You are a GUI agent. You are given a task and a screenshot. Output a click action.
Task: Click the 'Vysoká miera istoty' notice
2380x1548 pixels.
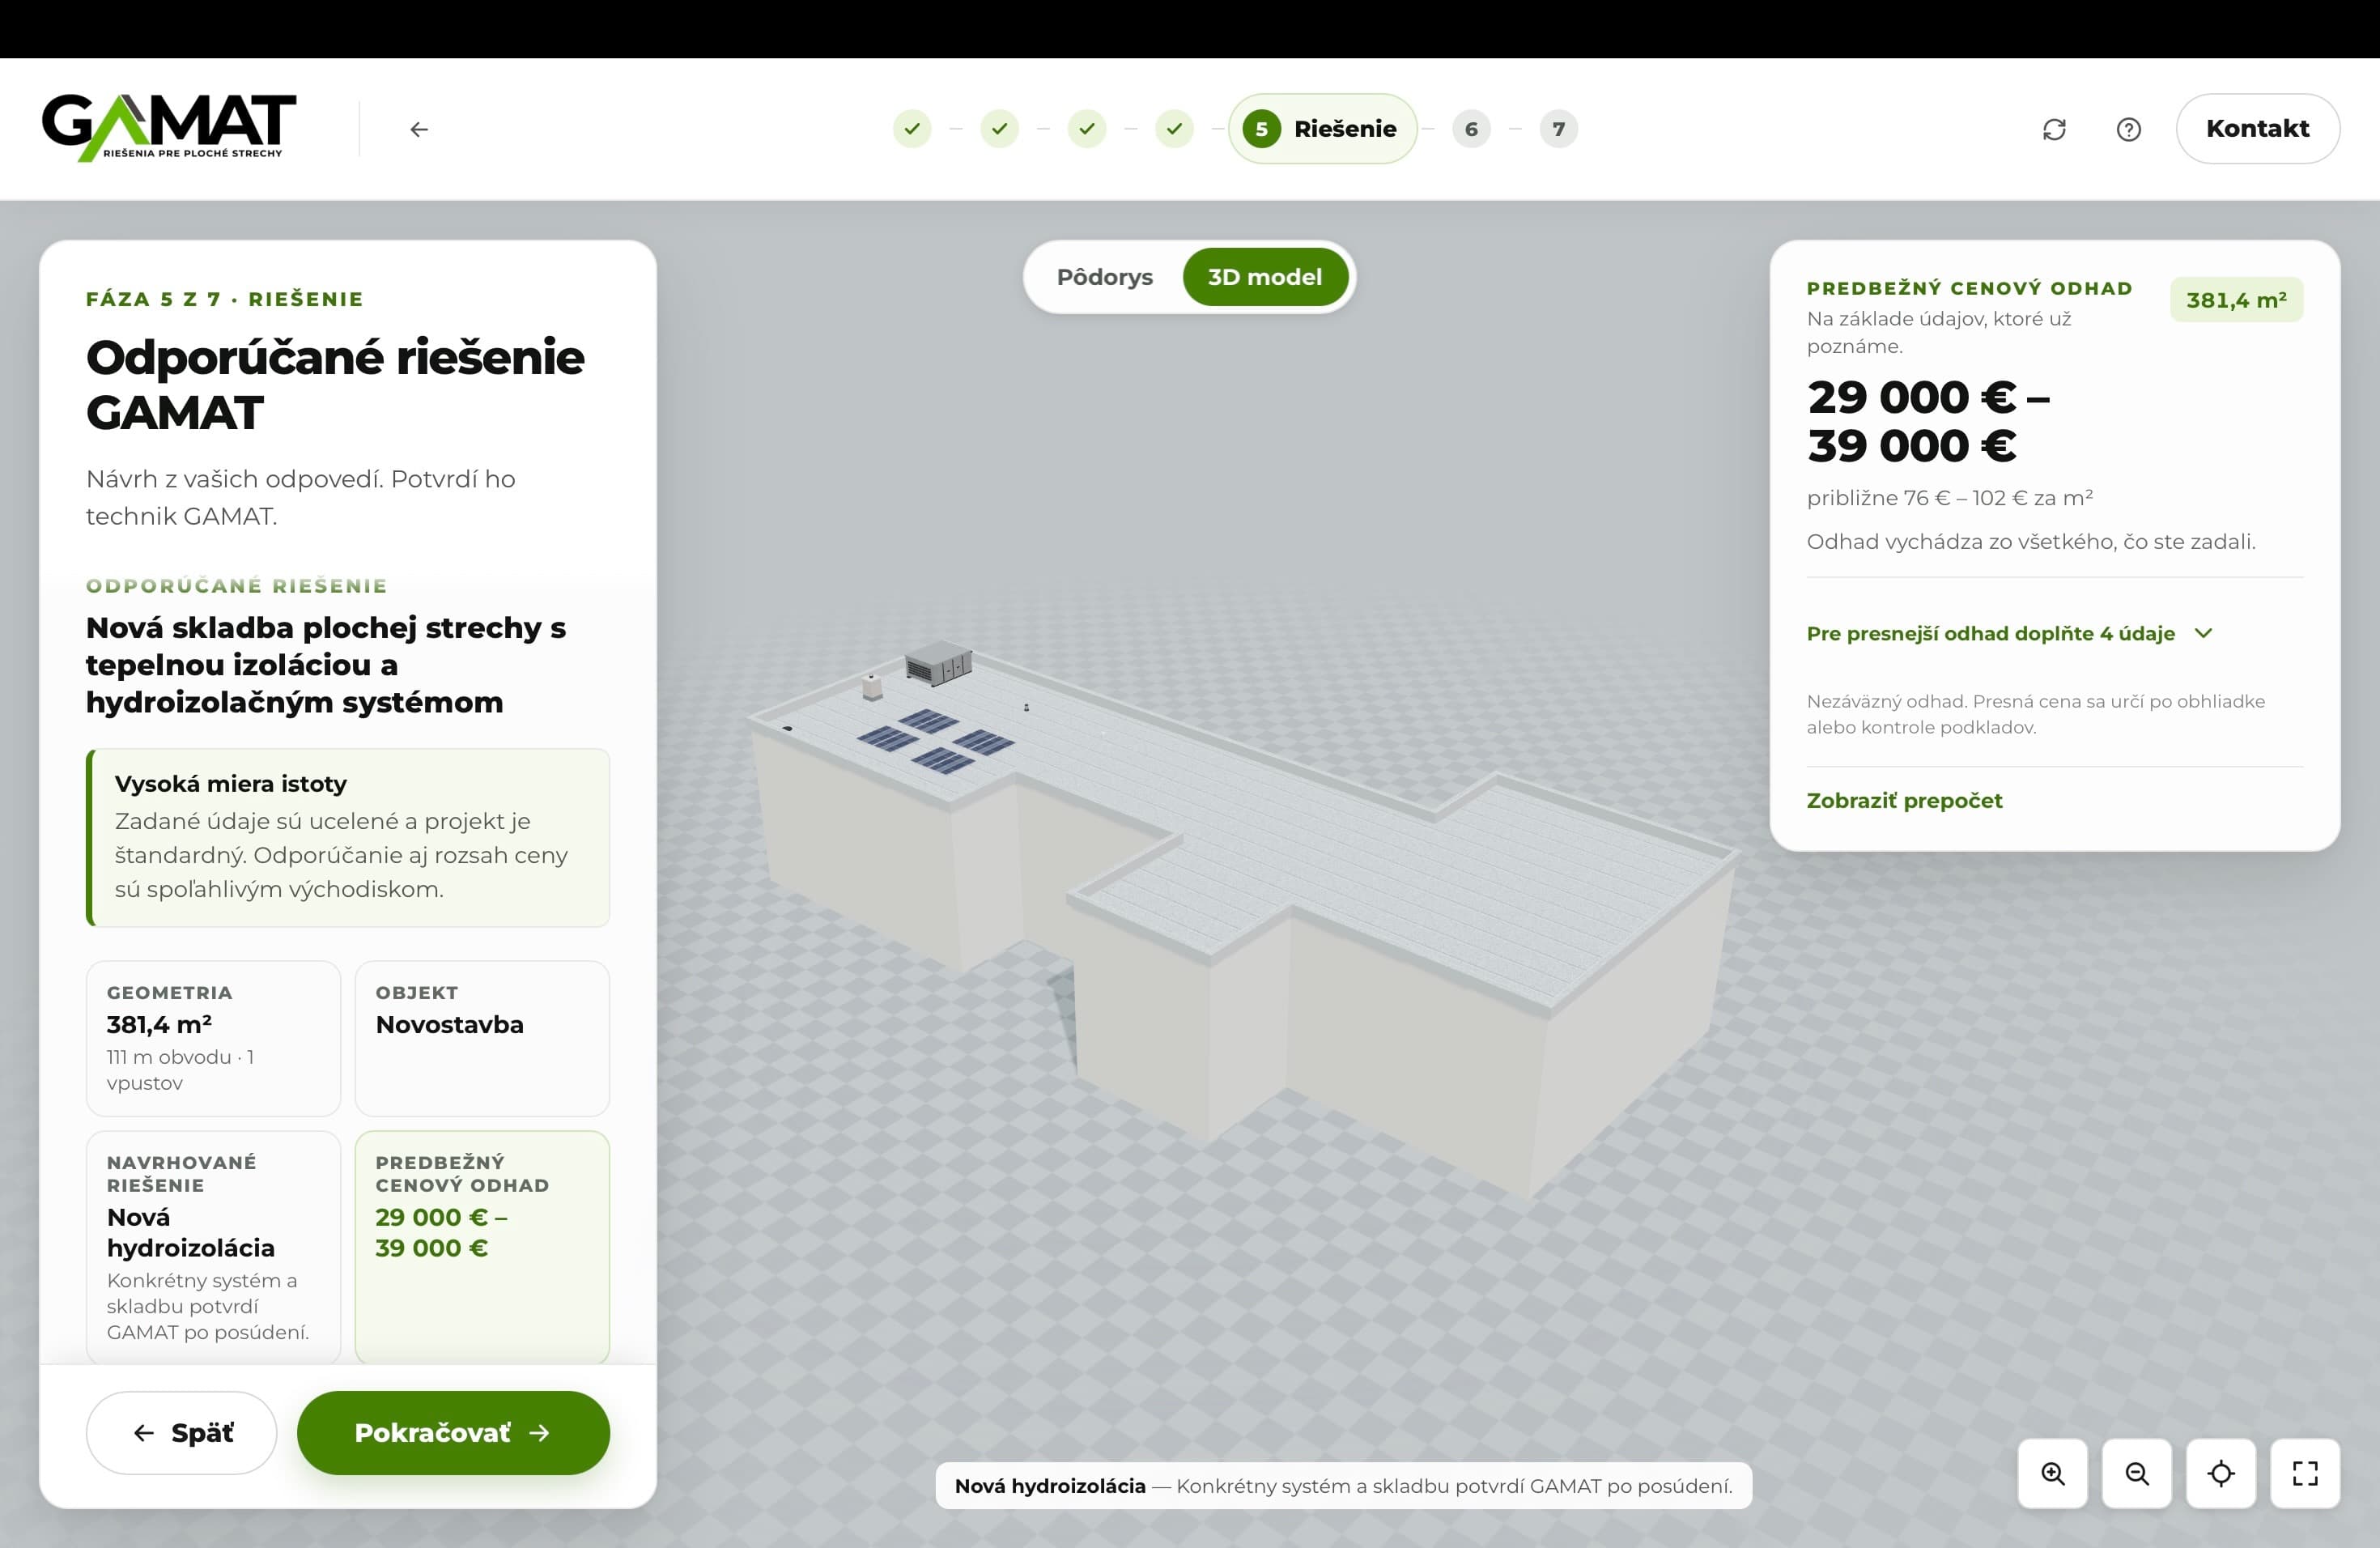coord(348,837)
